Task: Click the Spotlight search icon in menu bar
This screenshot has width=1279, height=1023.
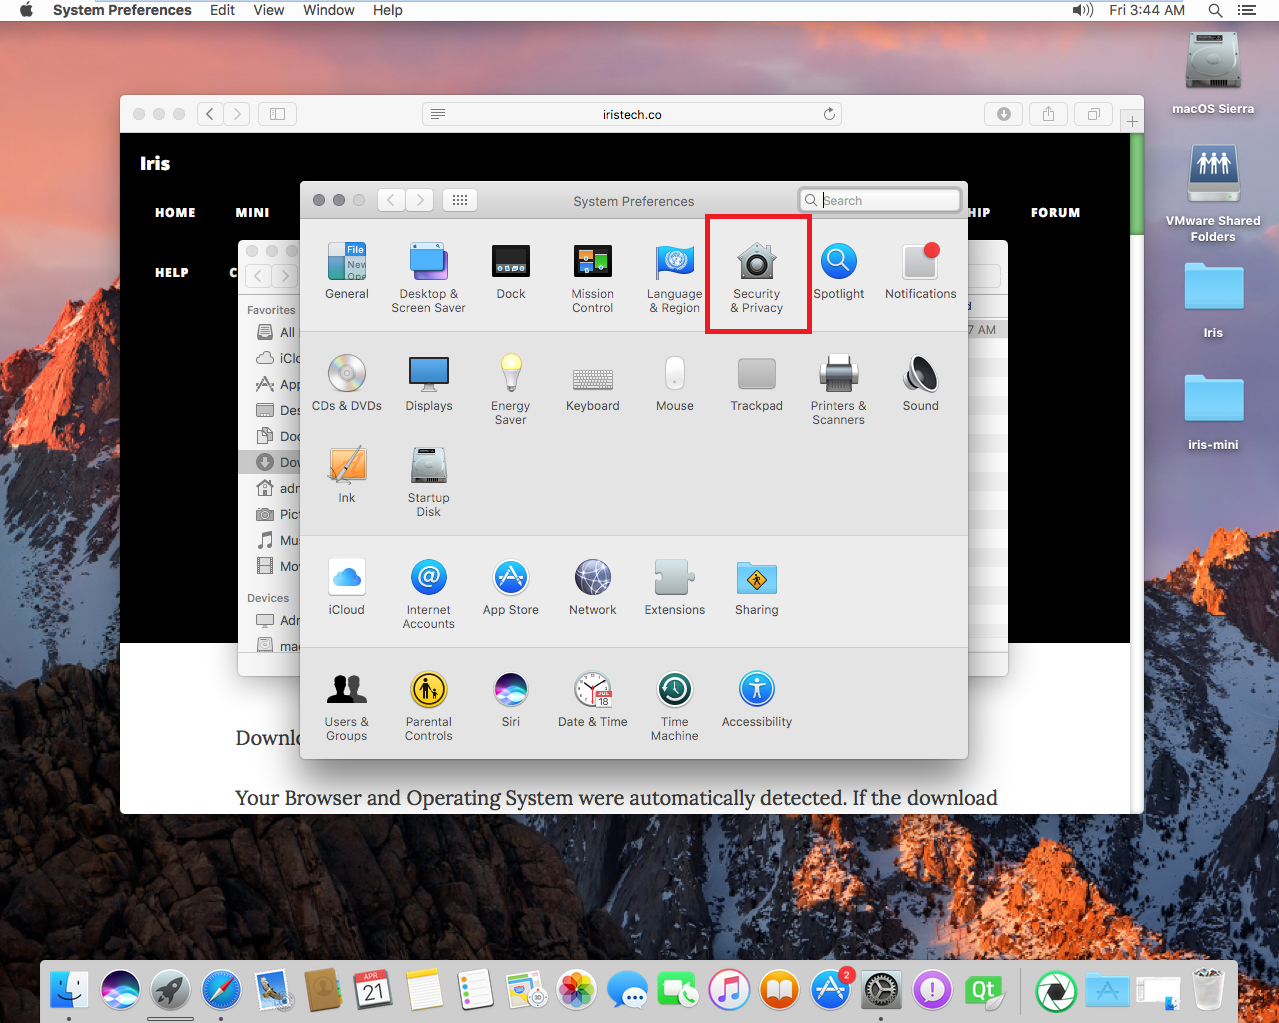Action: click(1215, 10)
